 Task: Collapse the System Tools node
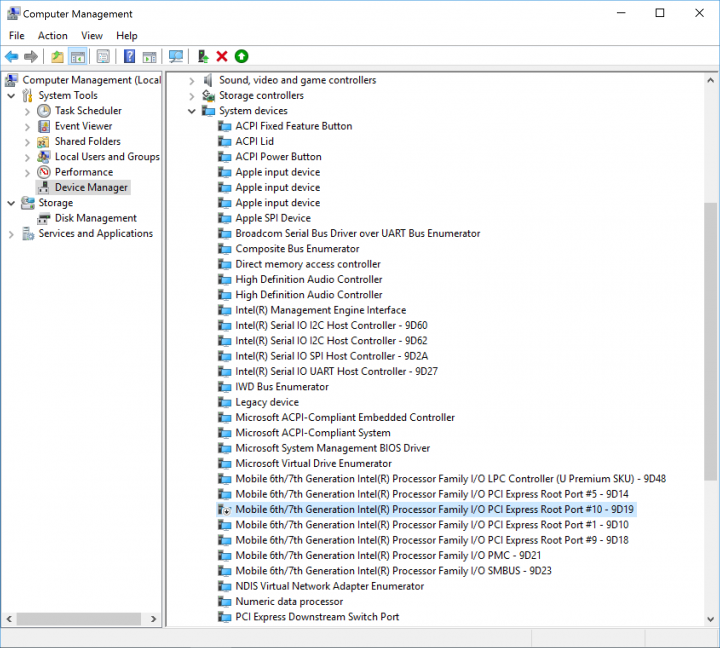(11, 96)
